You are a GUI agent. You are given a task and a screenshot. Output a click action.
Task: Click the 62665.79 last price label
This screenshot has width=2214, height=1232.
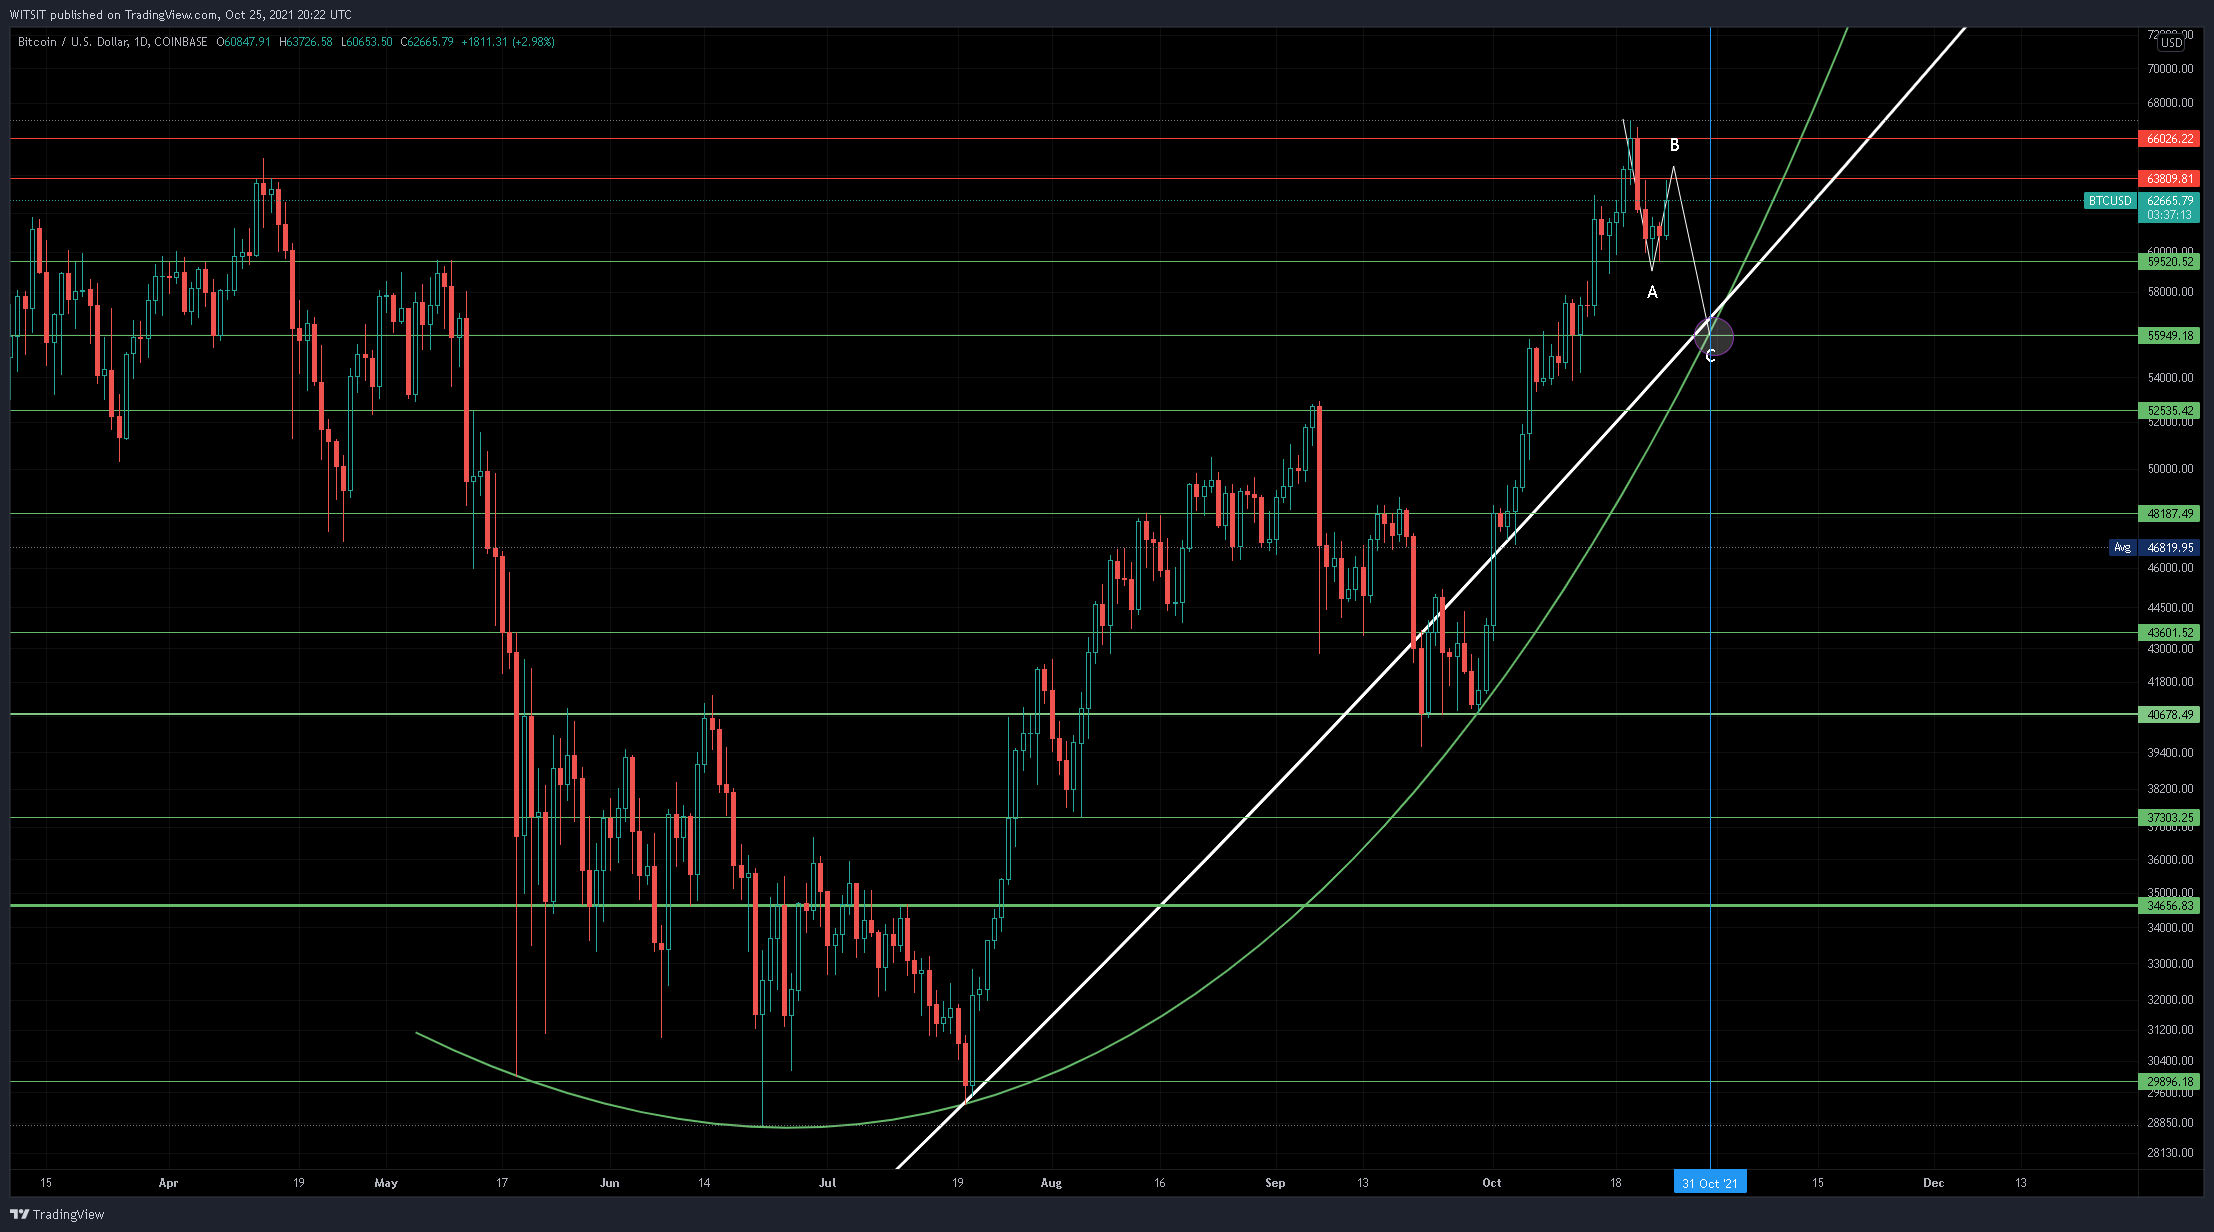click(2170, 201)
